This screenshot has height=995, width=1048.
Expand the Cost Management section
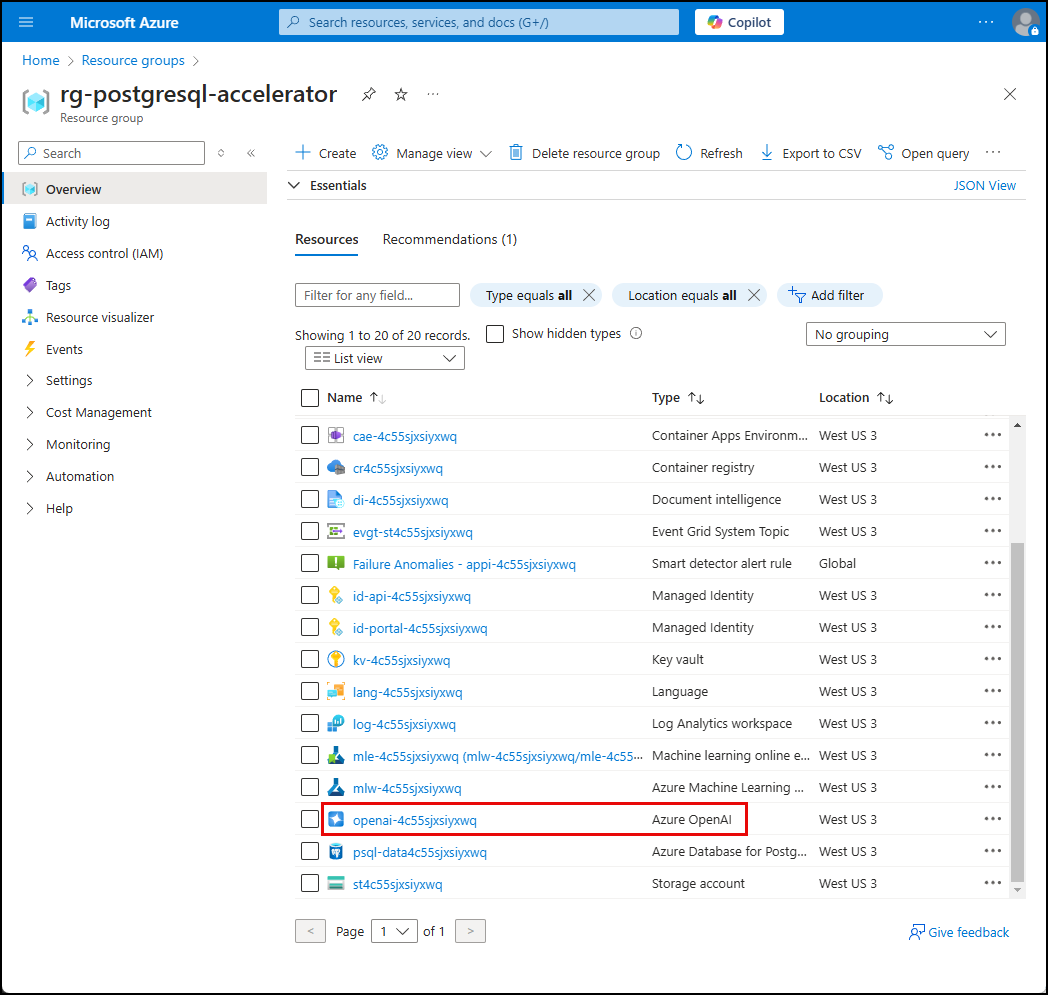coord(98,412)
